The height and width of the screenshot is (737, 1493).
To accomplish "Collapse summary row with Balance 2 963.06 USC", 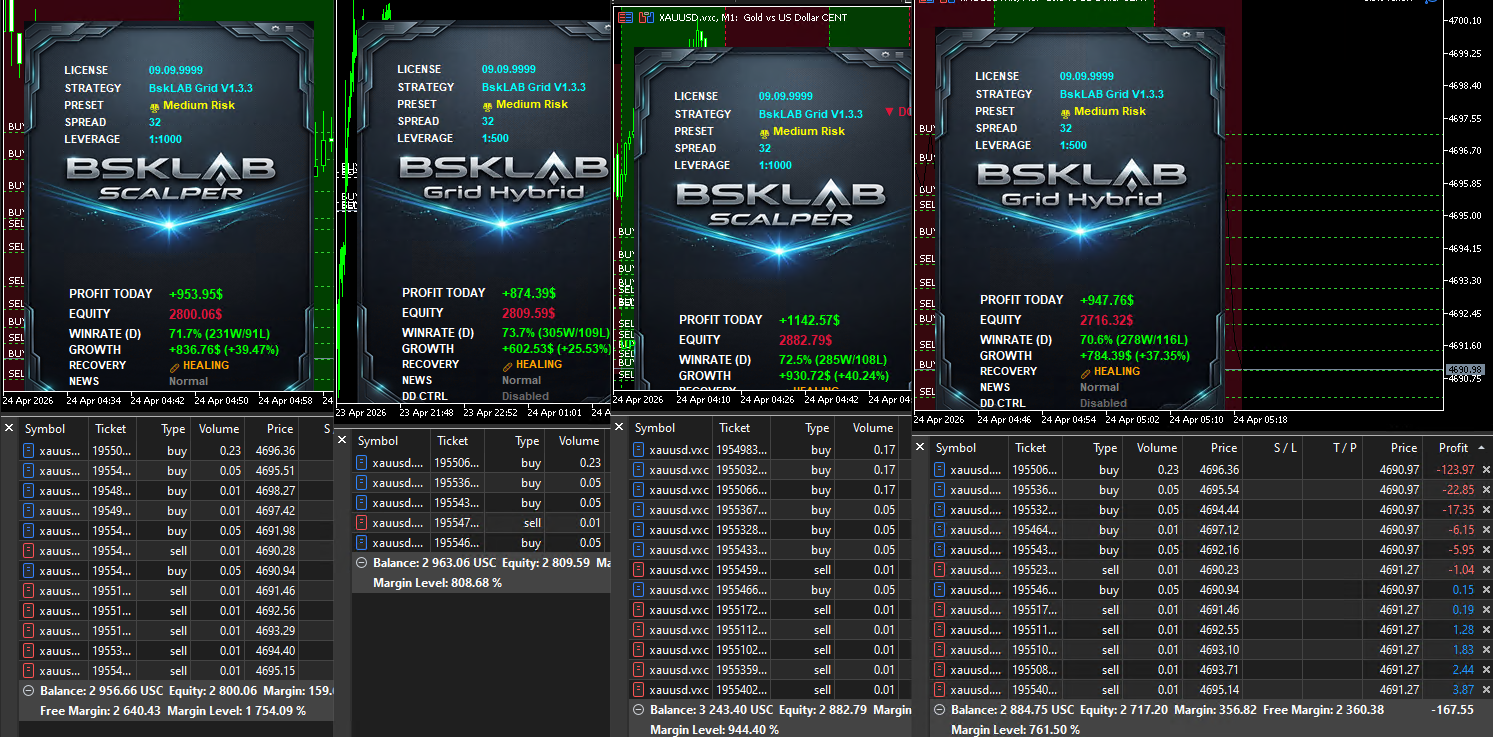I will click(362, 563).
